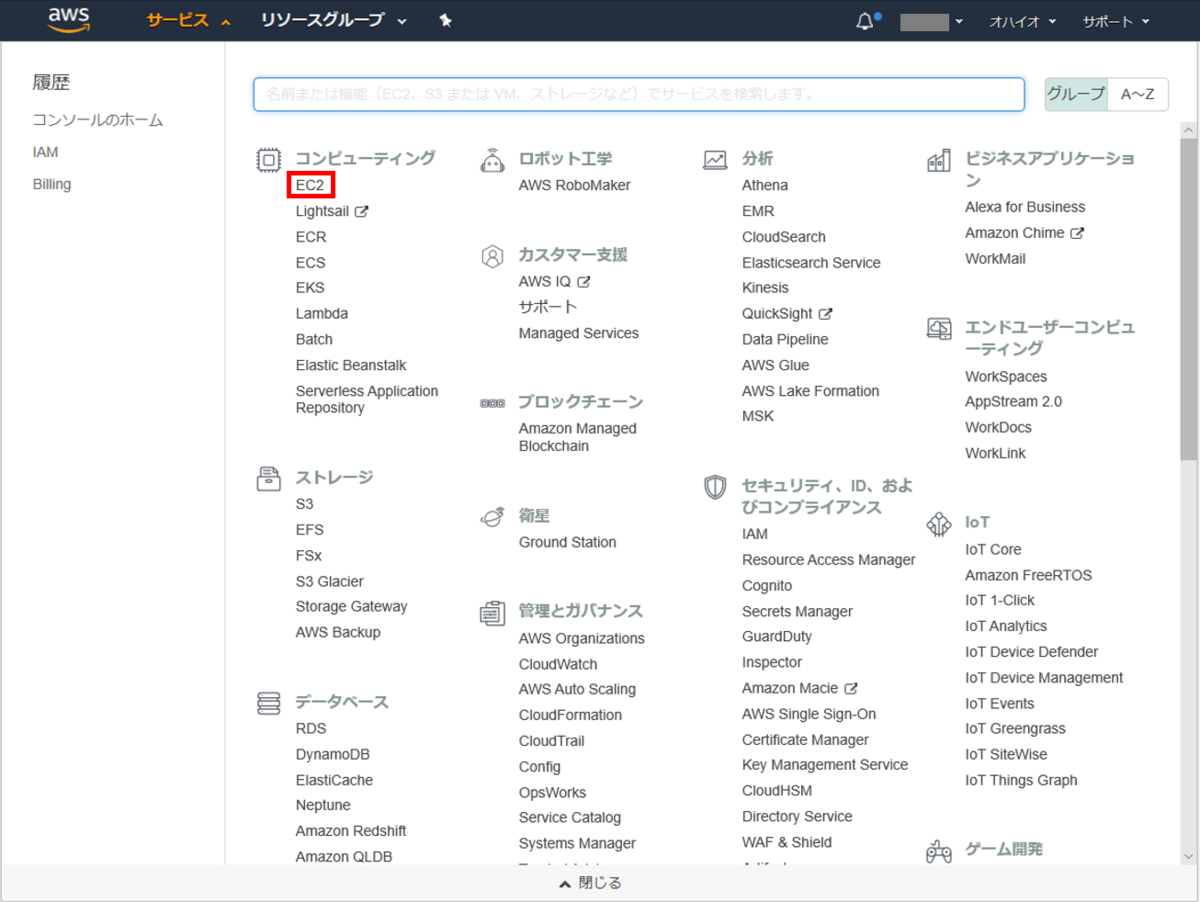This screenshot has height=902, width=1200.
Task: Open Billing from the history list
Action: click(52, 184)
